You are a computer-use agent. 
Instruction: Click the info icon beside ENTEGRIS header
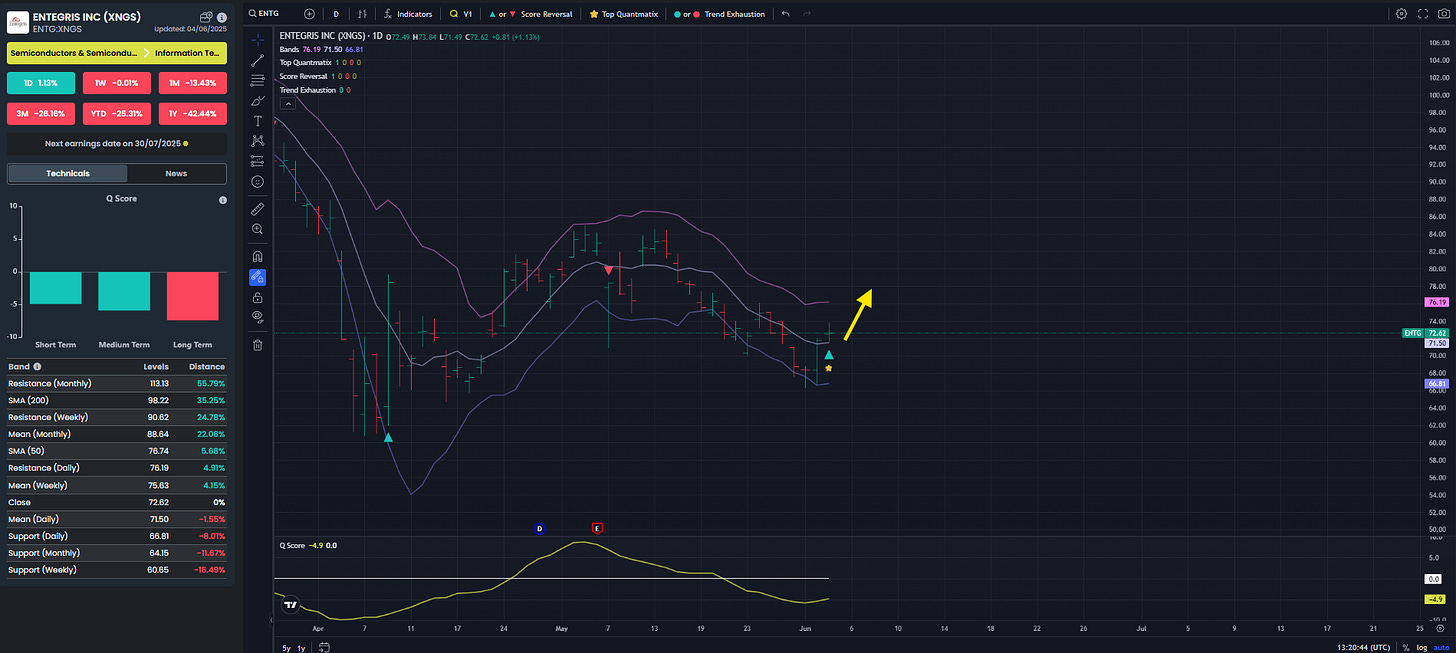tap(221, 18)
